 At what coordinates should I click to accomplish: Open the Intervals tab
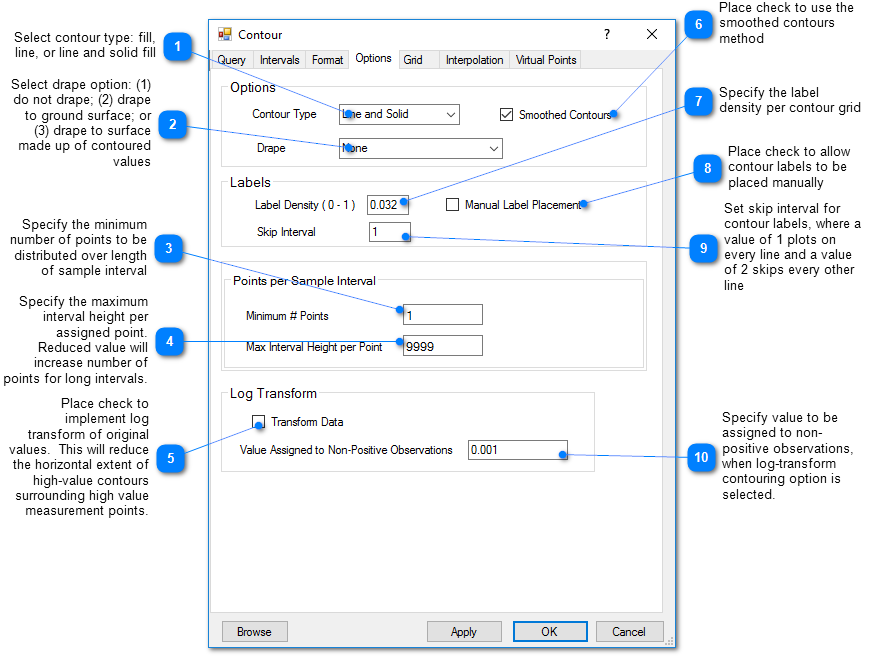[279, 60]
